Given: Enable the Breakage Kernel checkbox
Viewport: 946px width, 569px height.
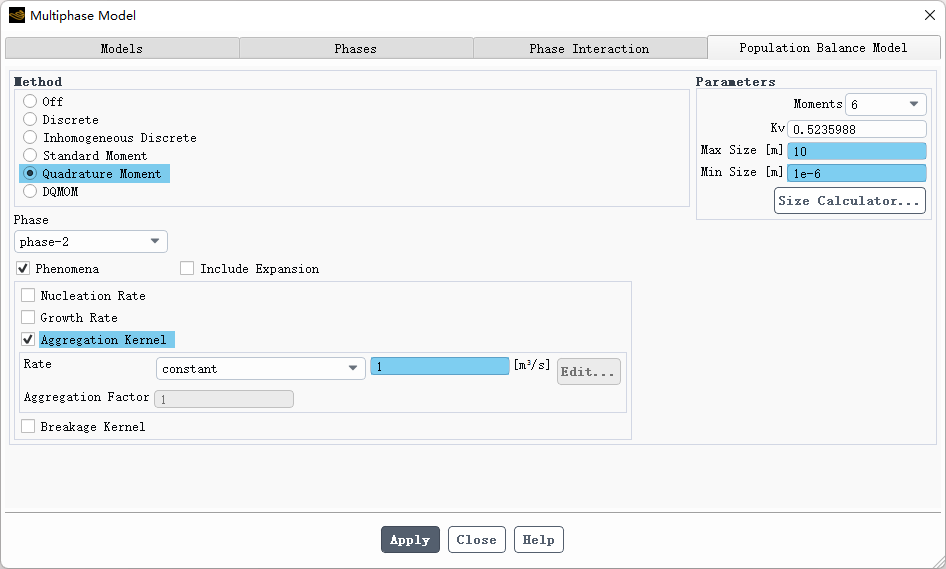Looking at the screenshot, I should [x=28, y=427].
